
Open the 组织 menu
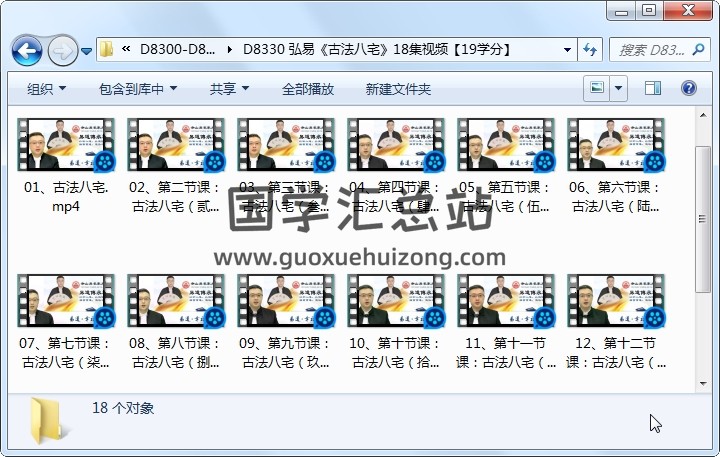pyautogui.click(x=46, y=89)
